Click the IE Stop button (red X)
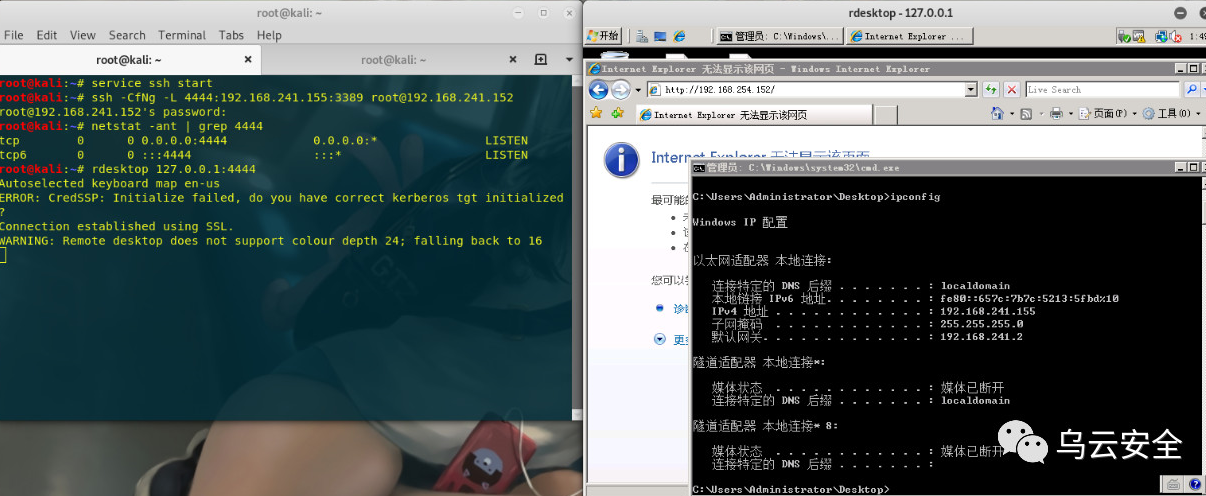The height and width of the screenshot is (496, 1206). (x=1011, y=89)
